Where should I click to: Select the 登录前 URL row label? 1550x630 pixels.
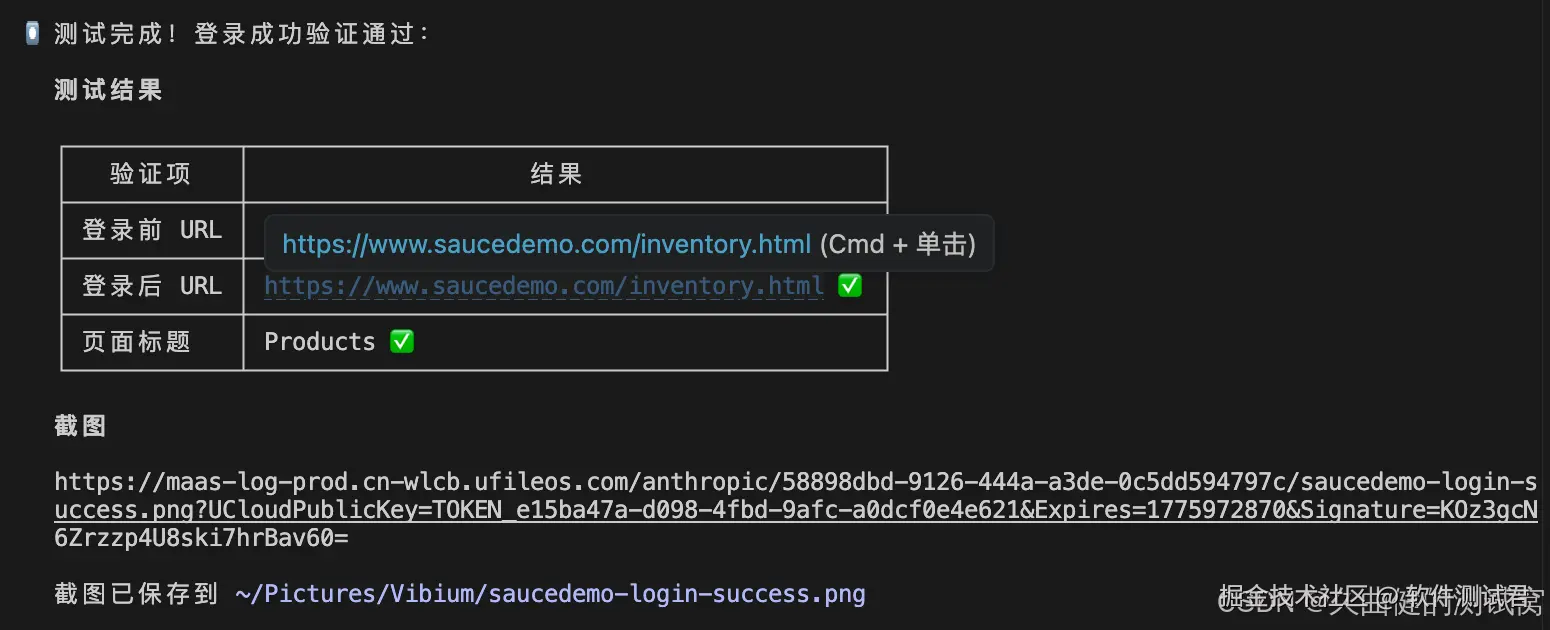coord(151,230)
